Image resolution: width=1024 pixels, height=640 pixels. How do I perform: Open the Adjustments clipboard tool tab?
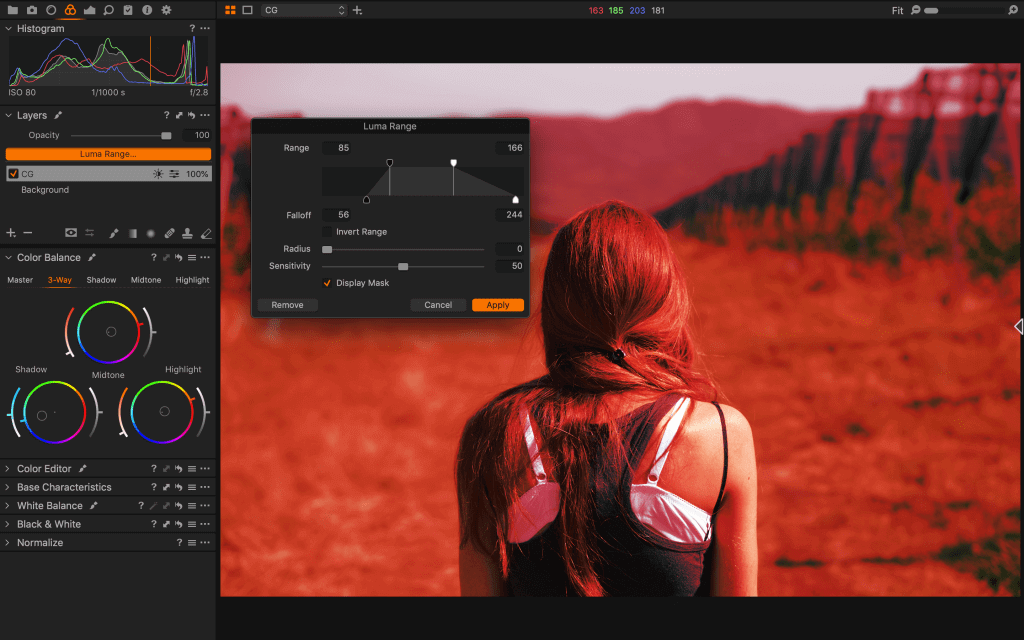127,9
